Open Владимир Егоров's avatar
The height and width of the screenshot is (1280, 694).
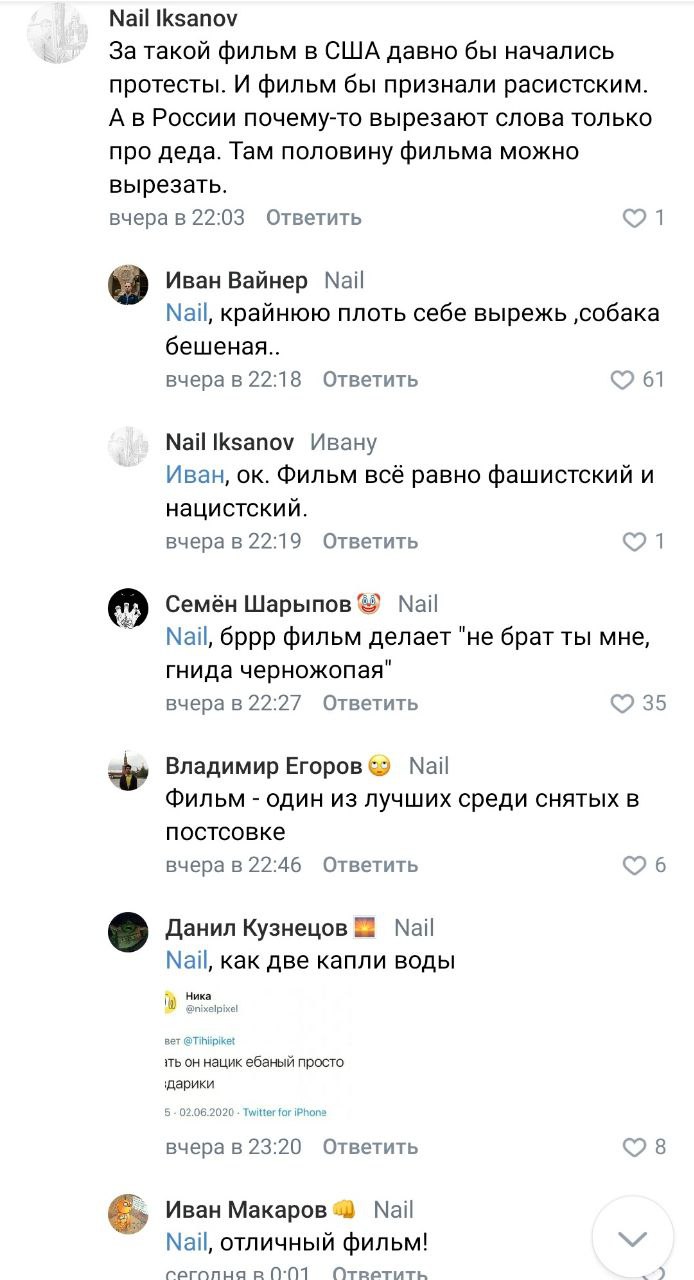pyautogui.click(x=128, y=770)
